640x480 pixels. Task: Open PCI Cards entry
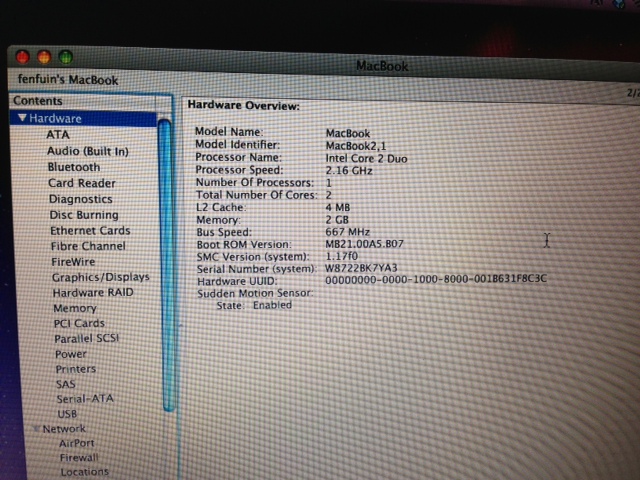pyautogui.click(x=79, y=323)
